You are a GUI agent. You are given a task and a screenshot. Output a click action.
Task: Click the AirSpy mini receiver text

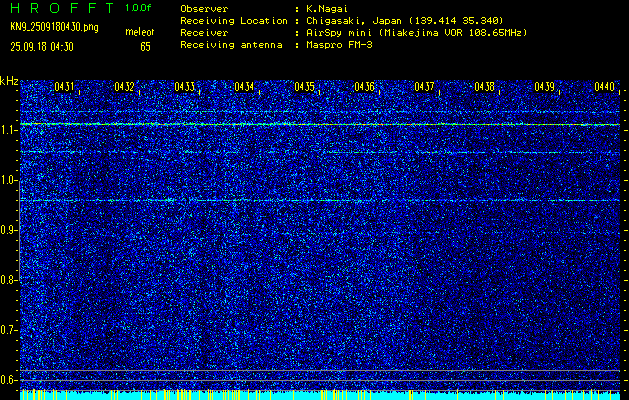[416, 33]
